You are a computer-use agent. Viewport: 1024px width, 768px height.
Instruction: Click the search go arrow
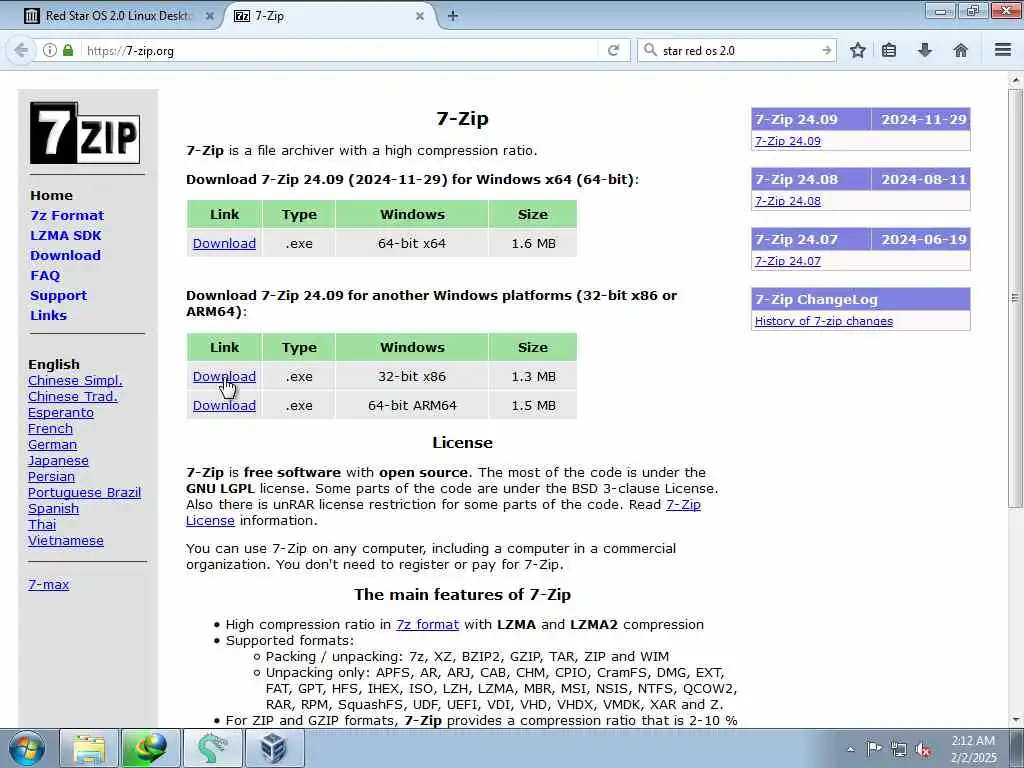coord(826,50)
